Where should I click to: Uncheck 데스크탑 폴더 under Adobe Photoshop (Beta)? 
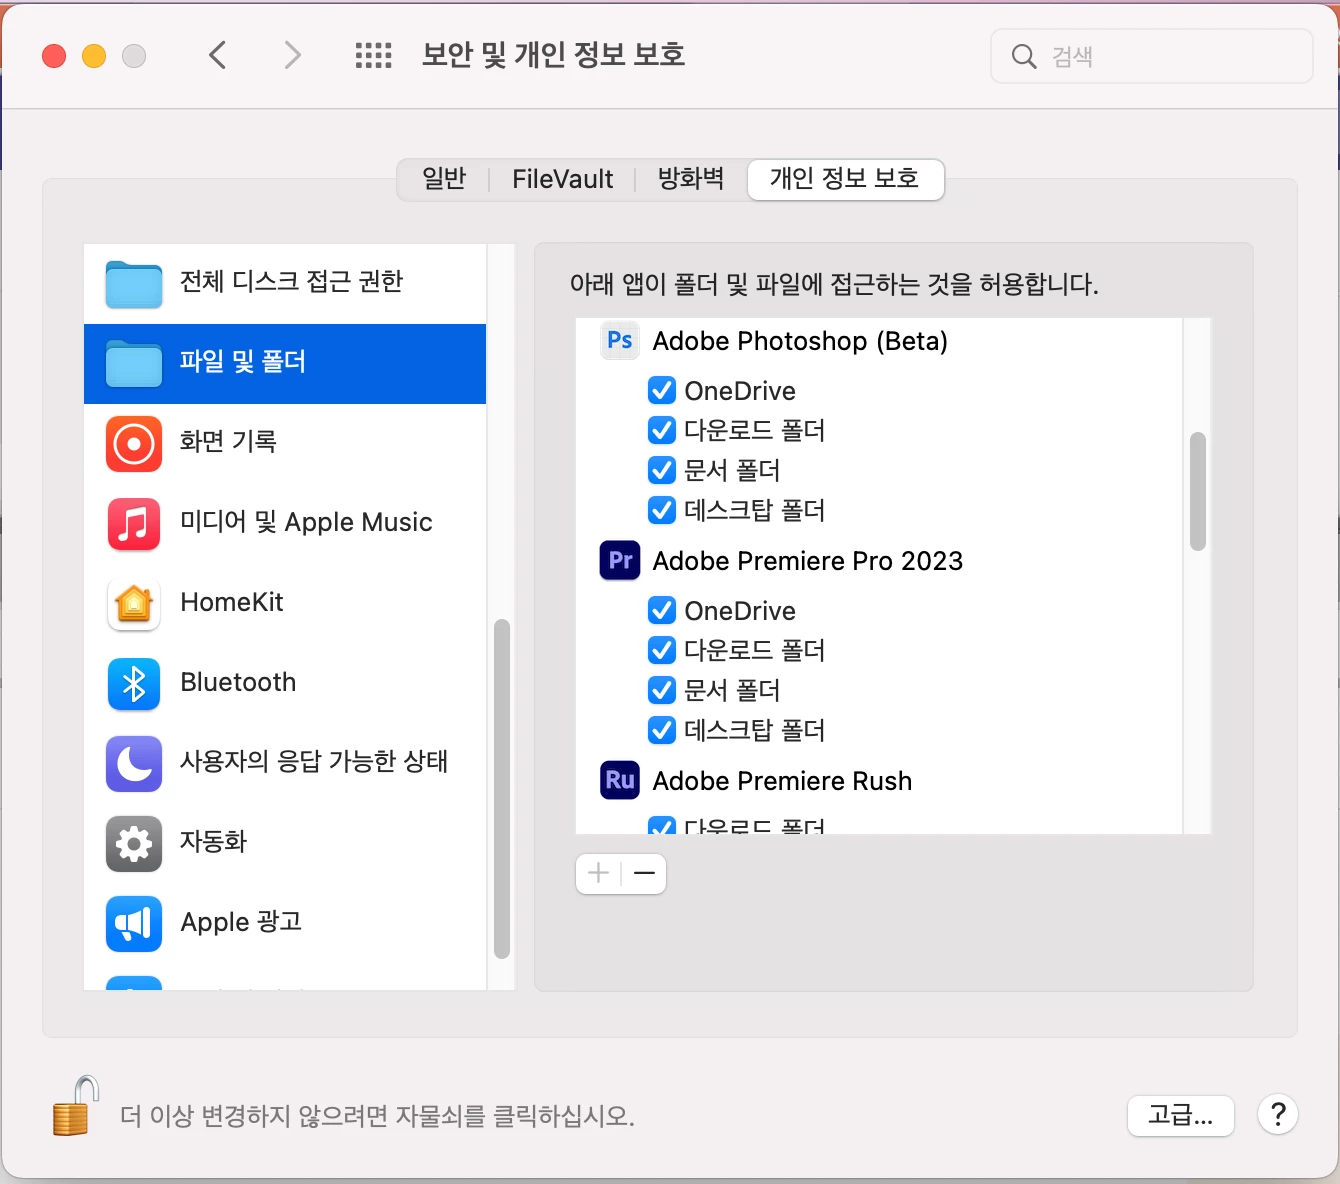pyautogui.click(x=662, y=510)
